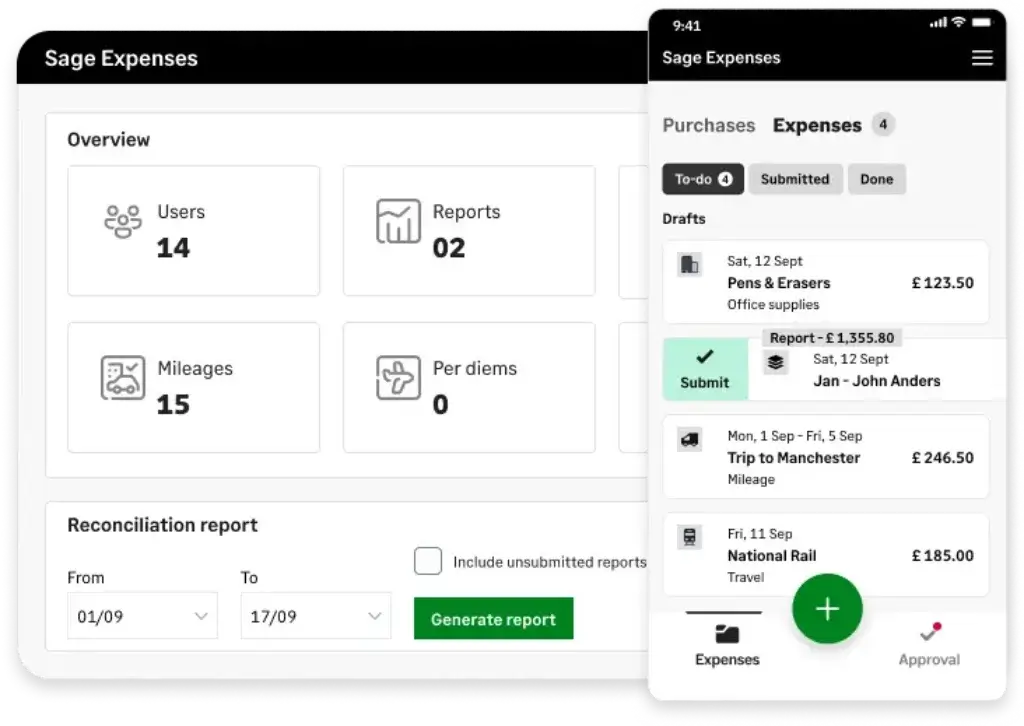Switch to the Expenses tab
Screen dimensions: 1024x726
[817, 125]
